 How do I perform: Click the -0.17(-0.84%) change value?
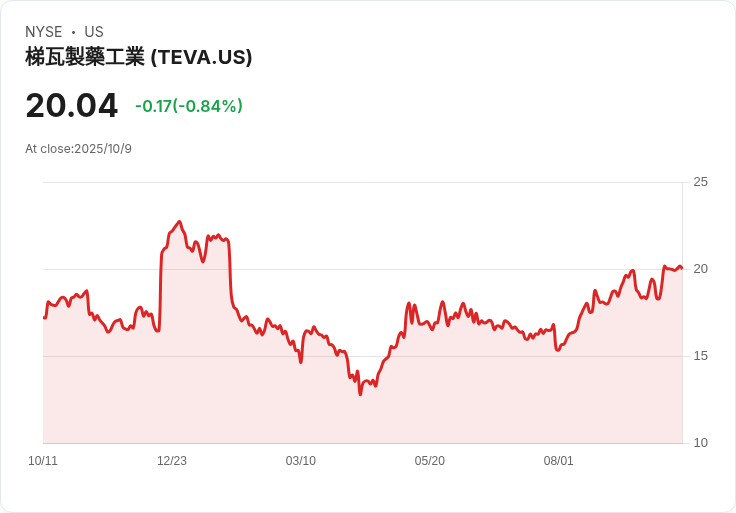click(x=189, y=106)
